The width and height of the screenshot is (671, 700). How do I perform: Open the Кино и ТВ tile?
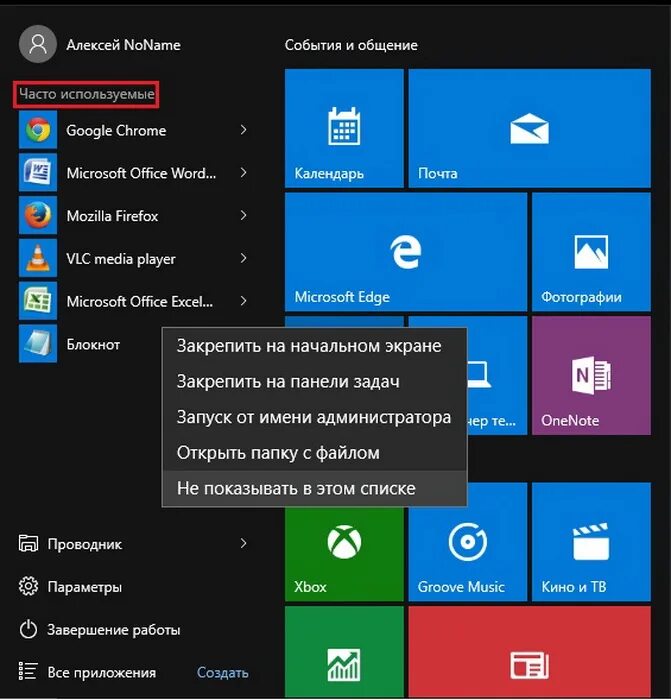click(x=592, y=542)
